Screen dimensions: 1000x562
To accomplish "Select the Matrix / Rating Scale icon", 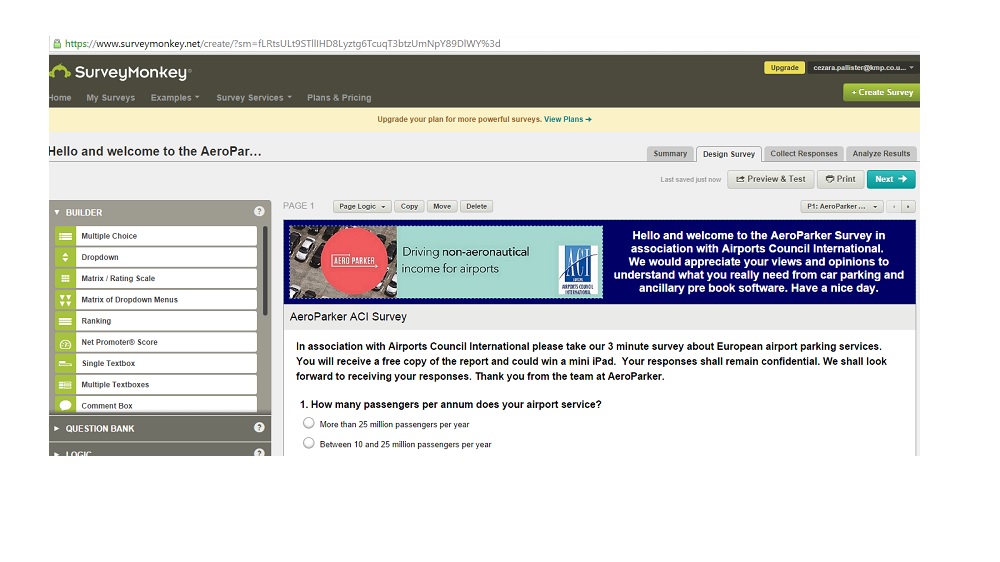I will [x=65, y=278].
